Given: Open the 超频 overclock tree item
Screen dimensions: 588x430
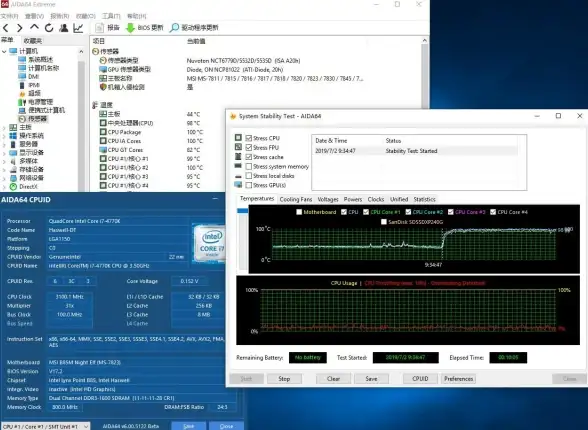Looking at the screenshot, I should 30,93.
